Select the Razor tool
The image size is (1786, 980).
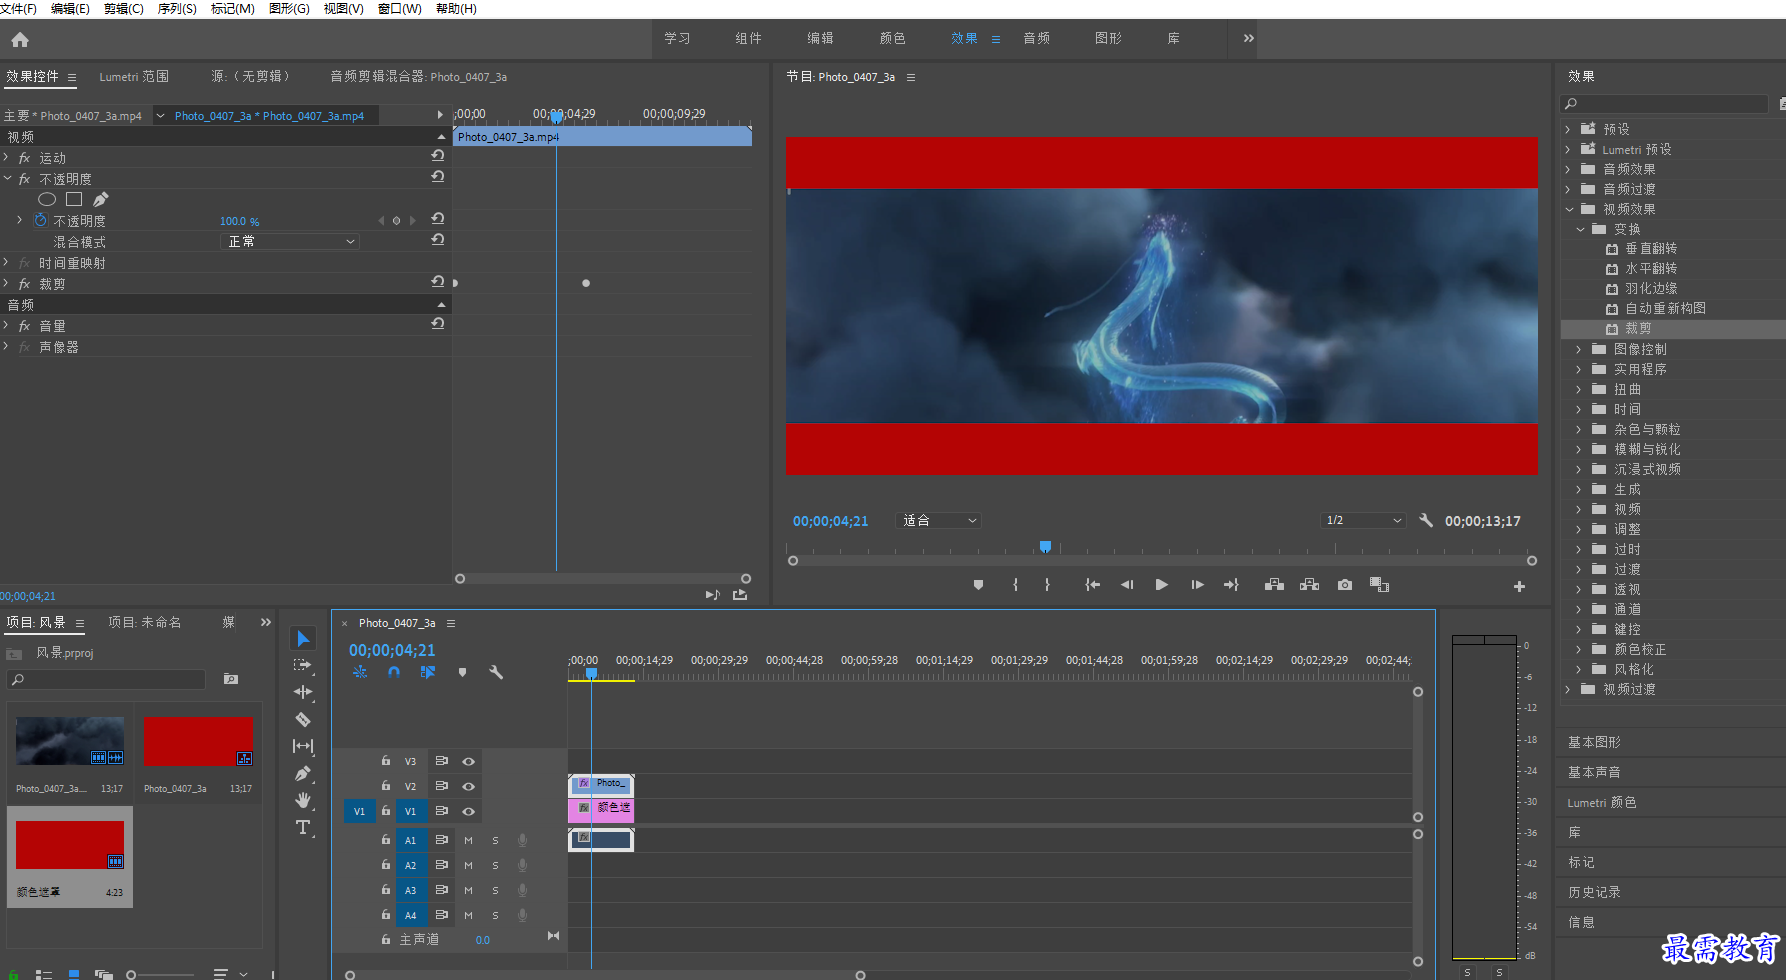(x=303, y=719)
